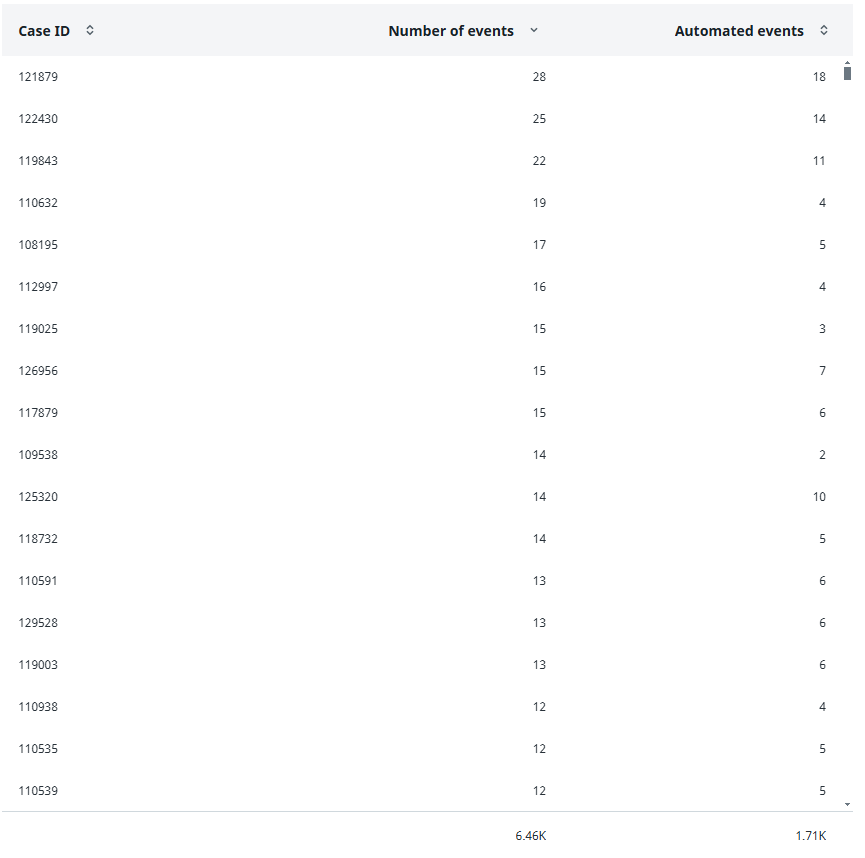Open the 1.71K automated events total link
Screen dimensions: 865x858
812,835
